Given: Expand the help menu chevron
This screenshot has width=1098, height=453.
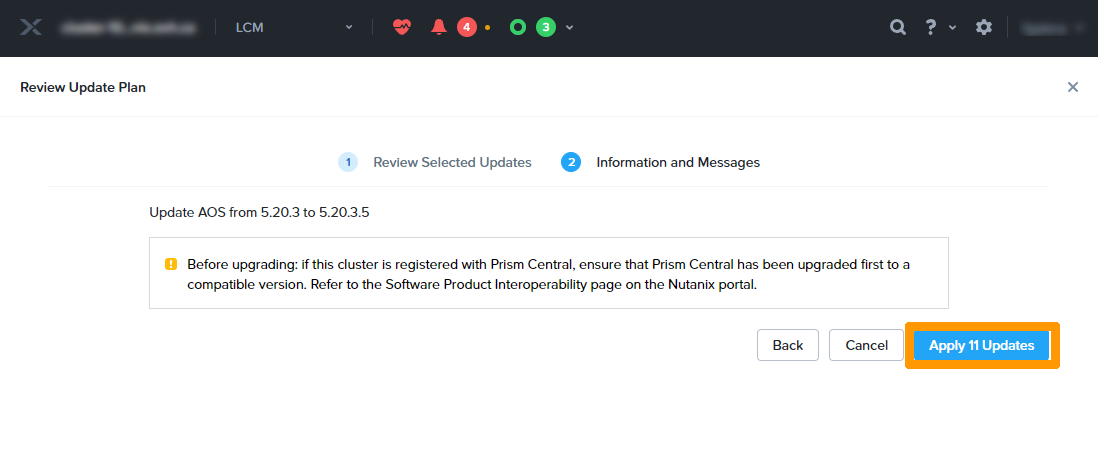Looking at the screenshot, I should click(952, 28).
